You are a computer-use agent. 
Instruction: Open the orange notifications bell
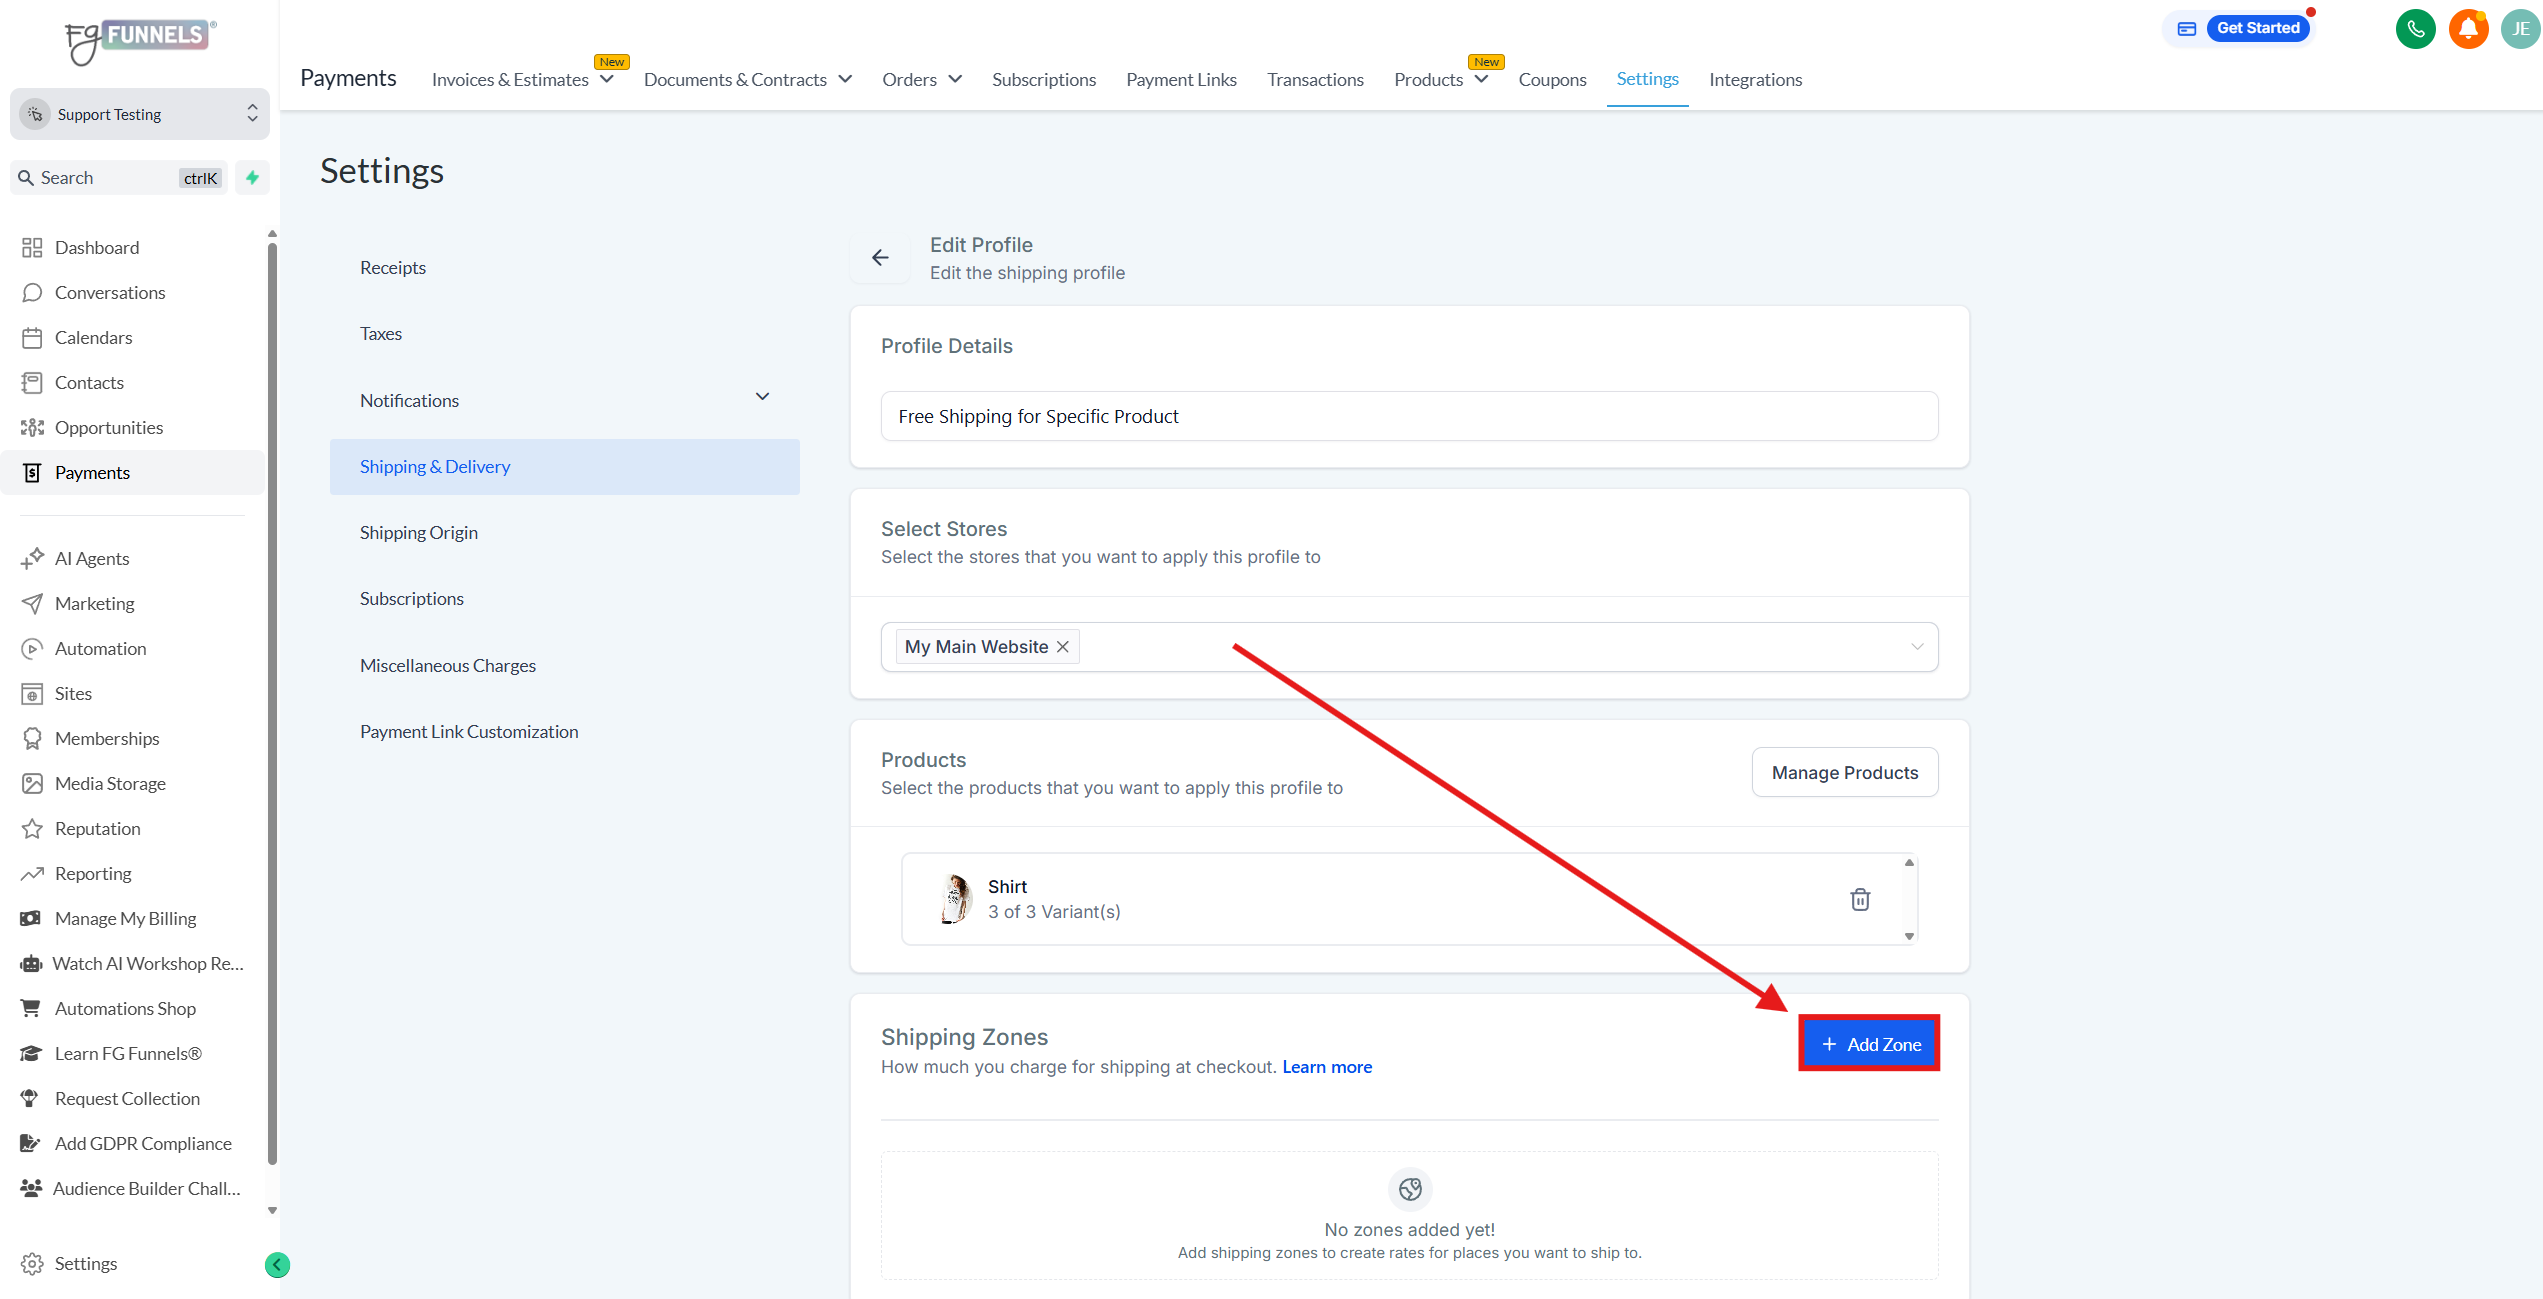(x=2467, y=29)
